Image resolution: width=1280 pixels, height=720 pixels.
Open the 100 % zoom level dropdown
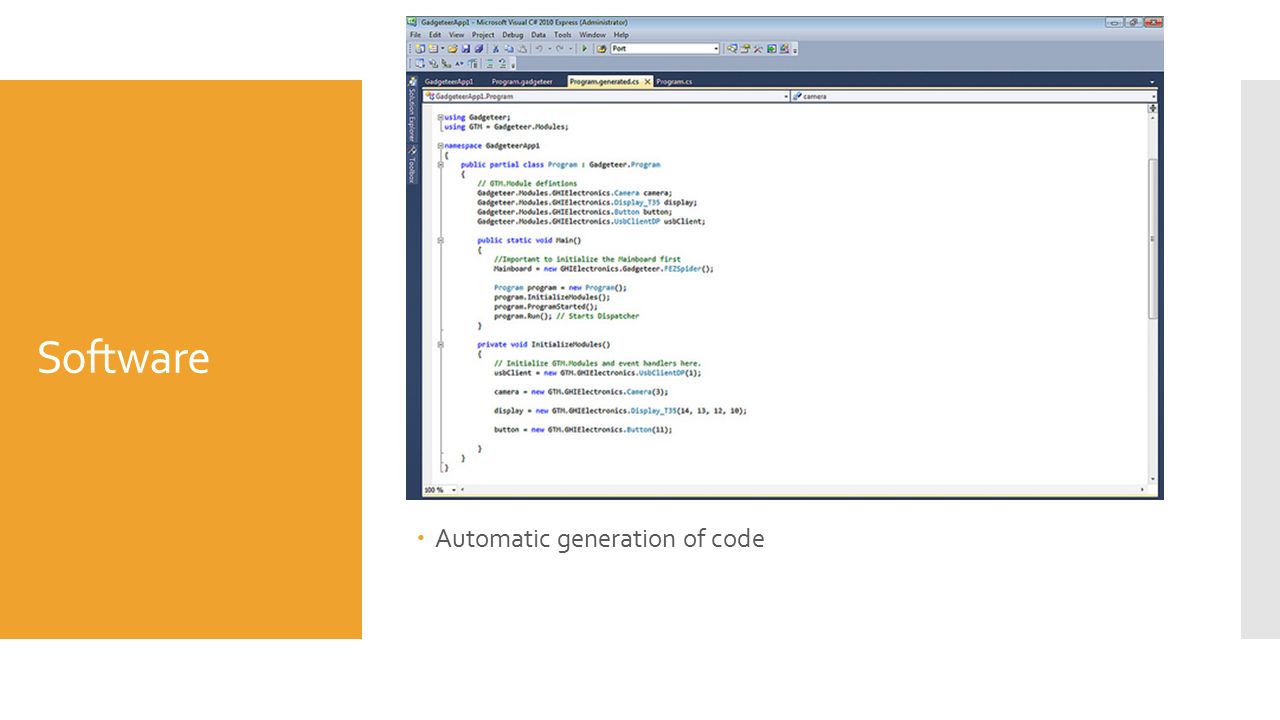click(x=454, y=490)
